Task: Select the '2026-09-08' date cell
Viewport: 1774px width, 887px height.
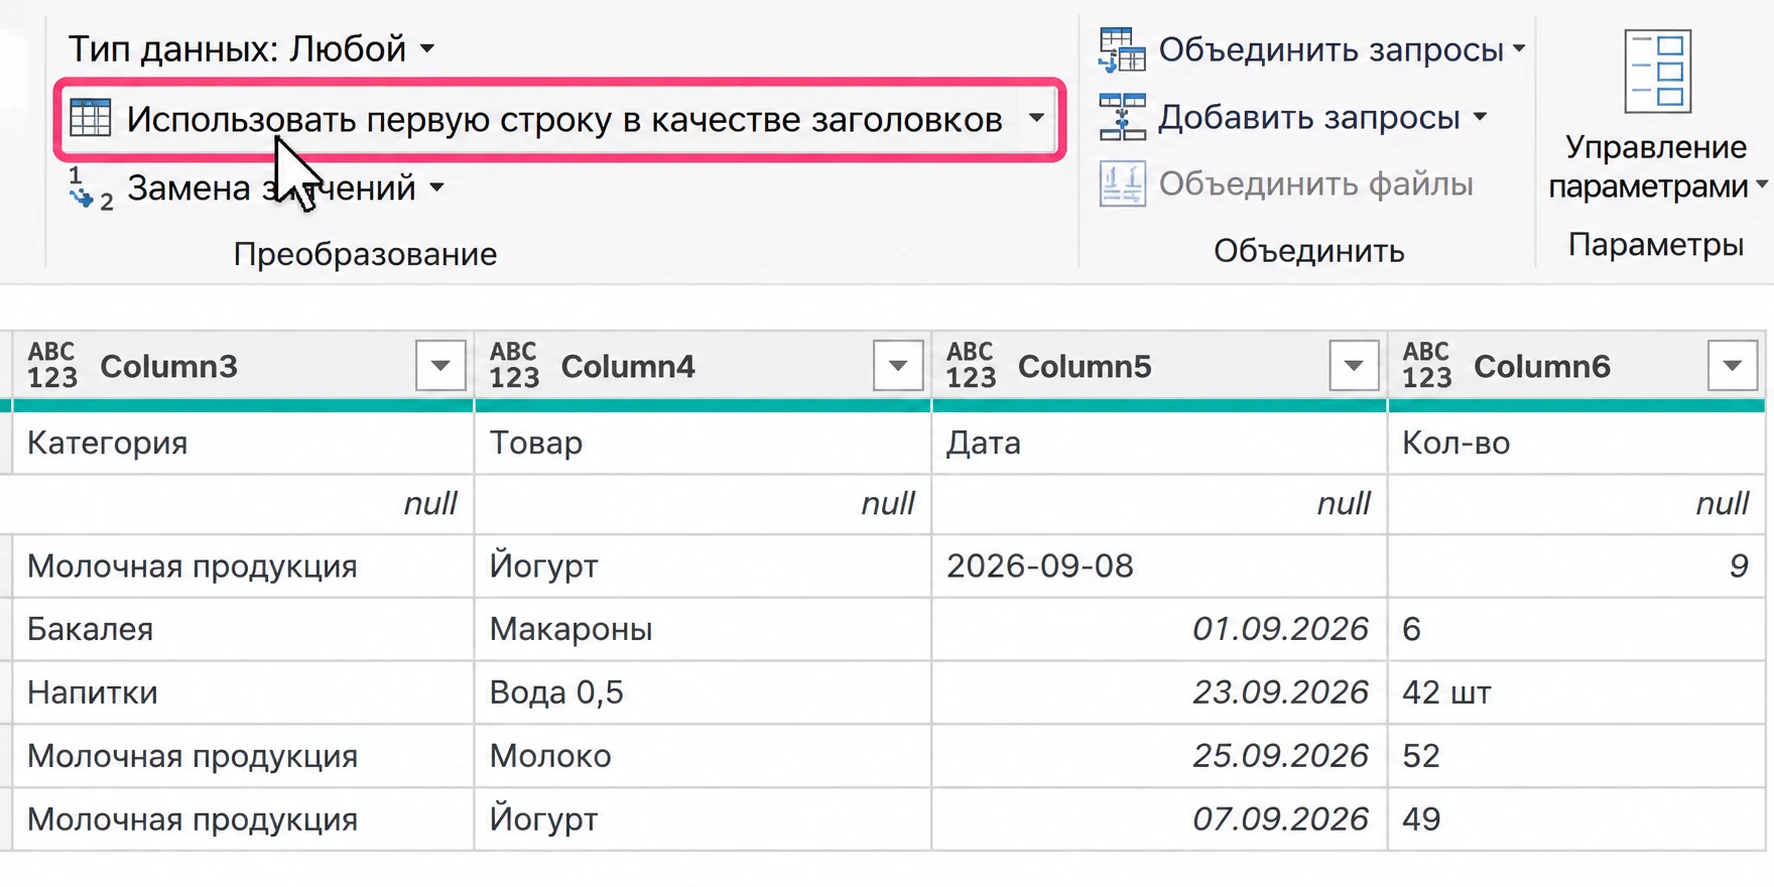Action: (1160, 567)
